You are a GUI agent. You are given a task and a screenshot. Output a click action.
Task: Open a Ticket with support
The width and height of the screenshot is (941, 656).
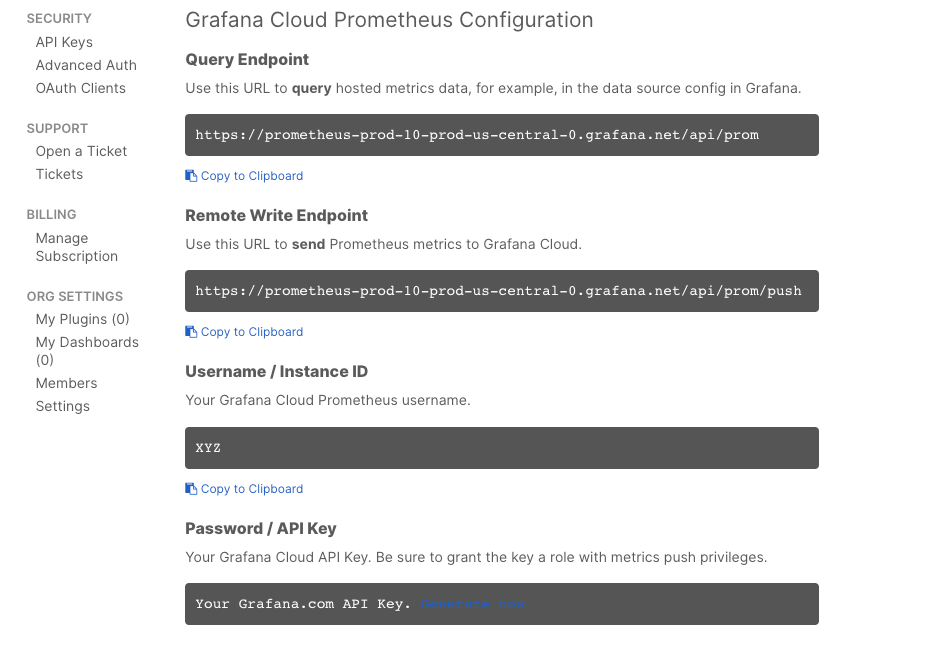[81, 151]
